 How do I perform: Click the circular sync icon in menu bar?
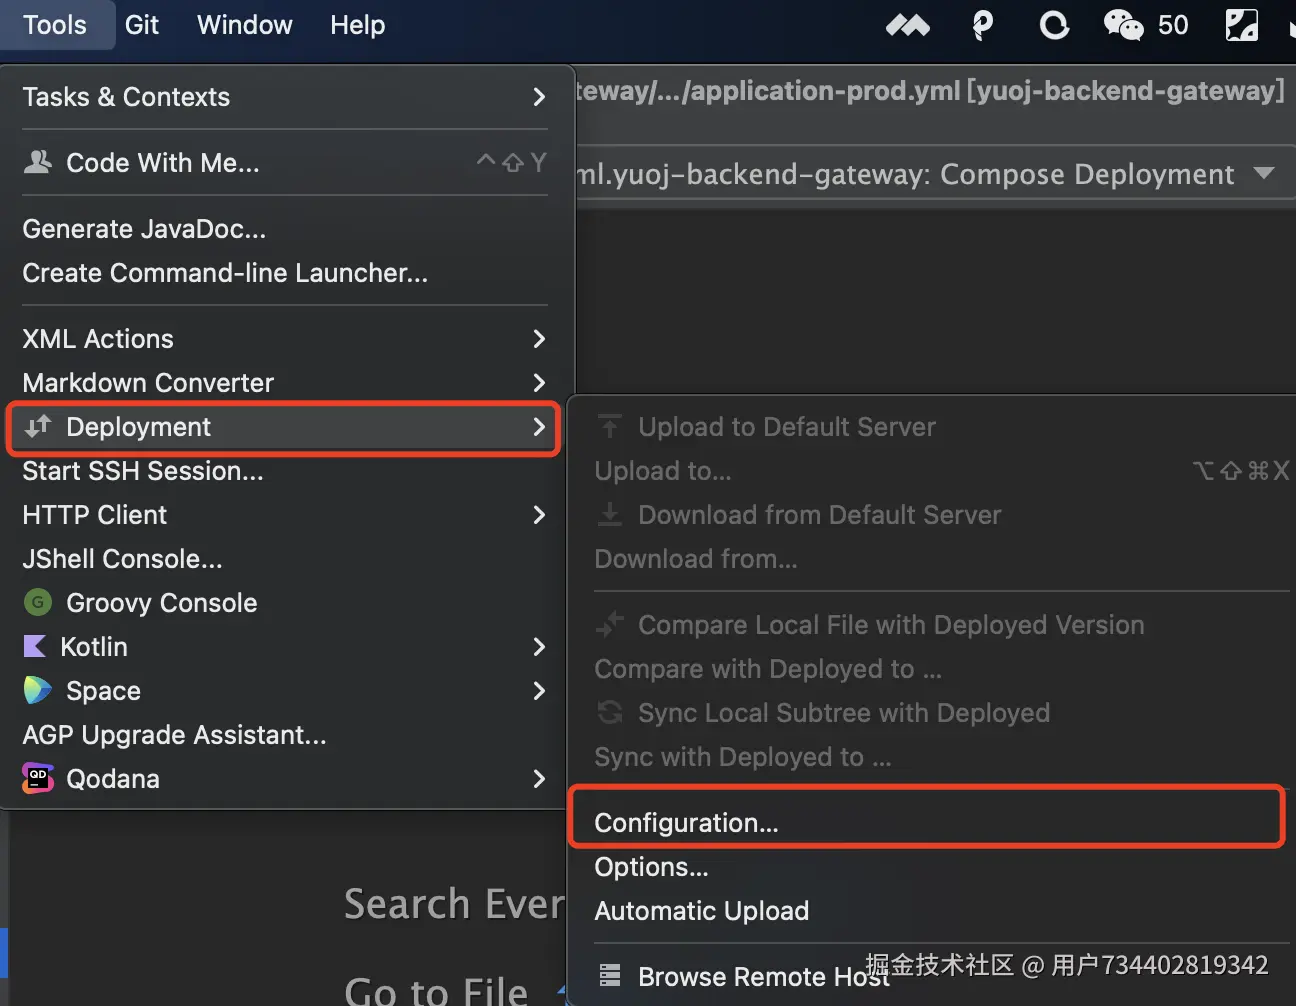(1054, 26)
